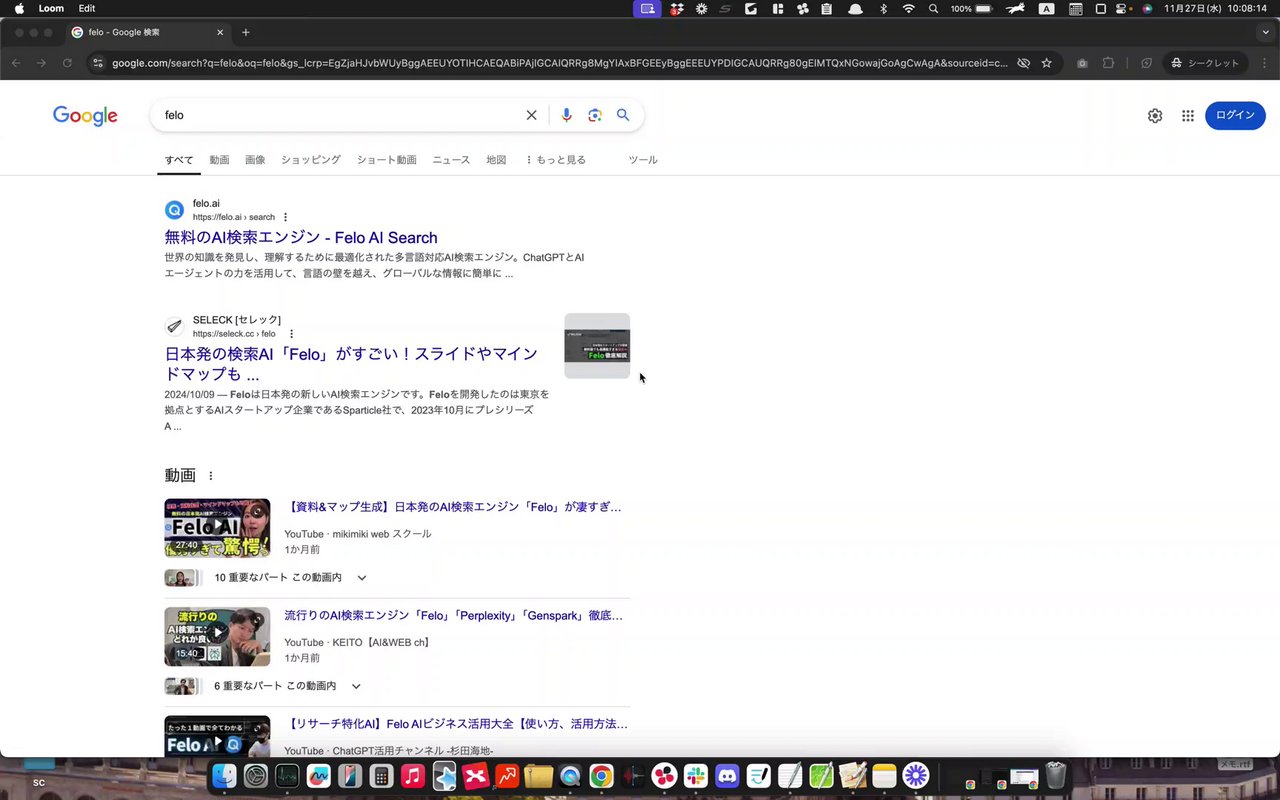
Task: Launch Slack from the Dock
Action: click(x=696, y=776)
